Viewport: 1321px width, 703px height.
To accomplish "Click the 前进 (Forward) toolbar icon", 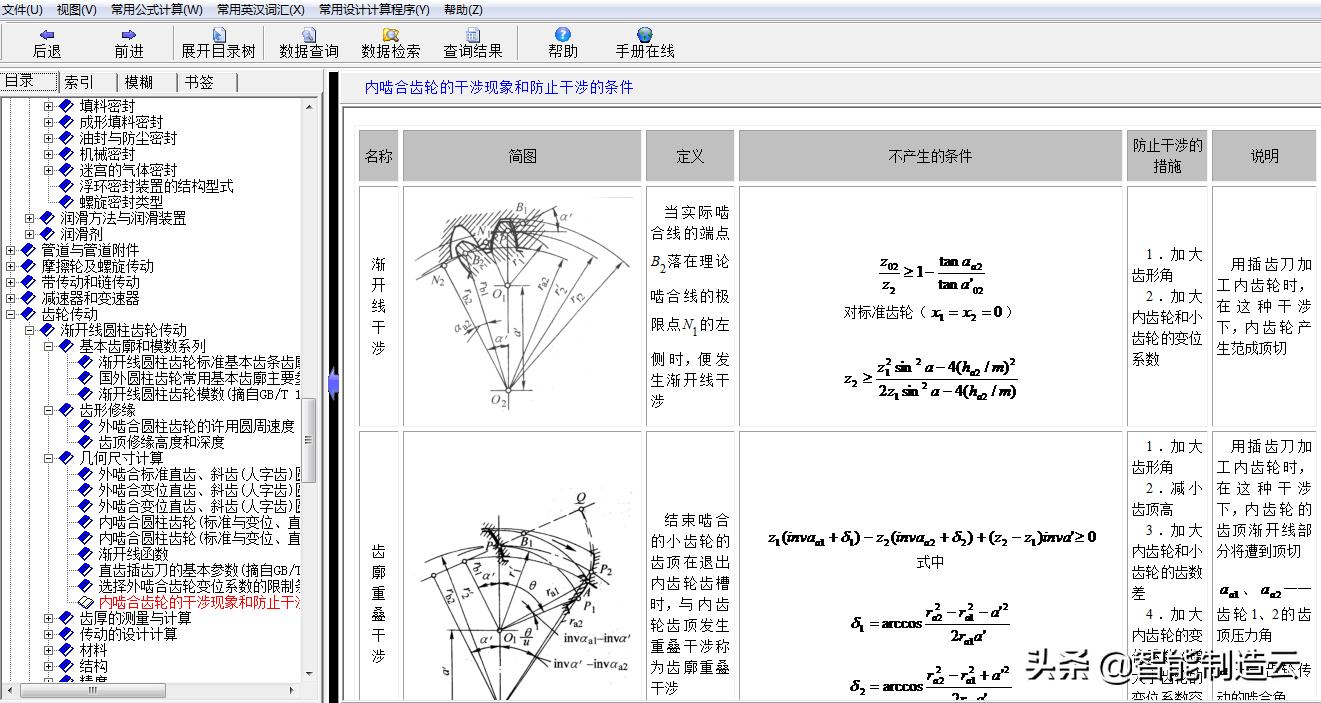I will point(129,42).
